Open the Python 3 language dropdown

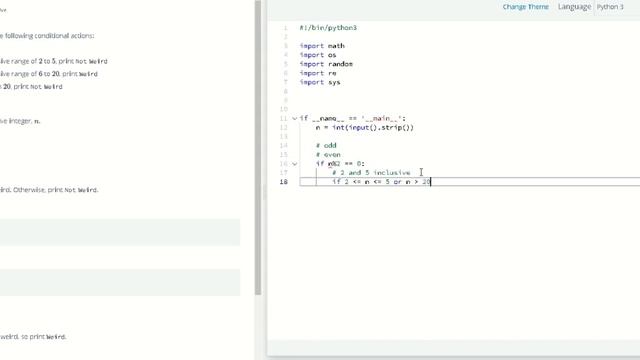tap(610, 7)
